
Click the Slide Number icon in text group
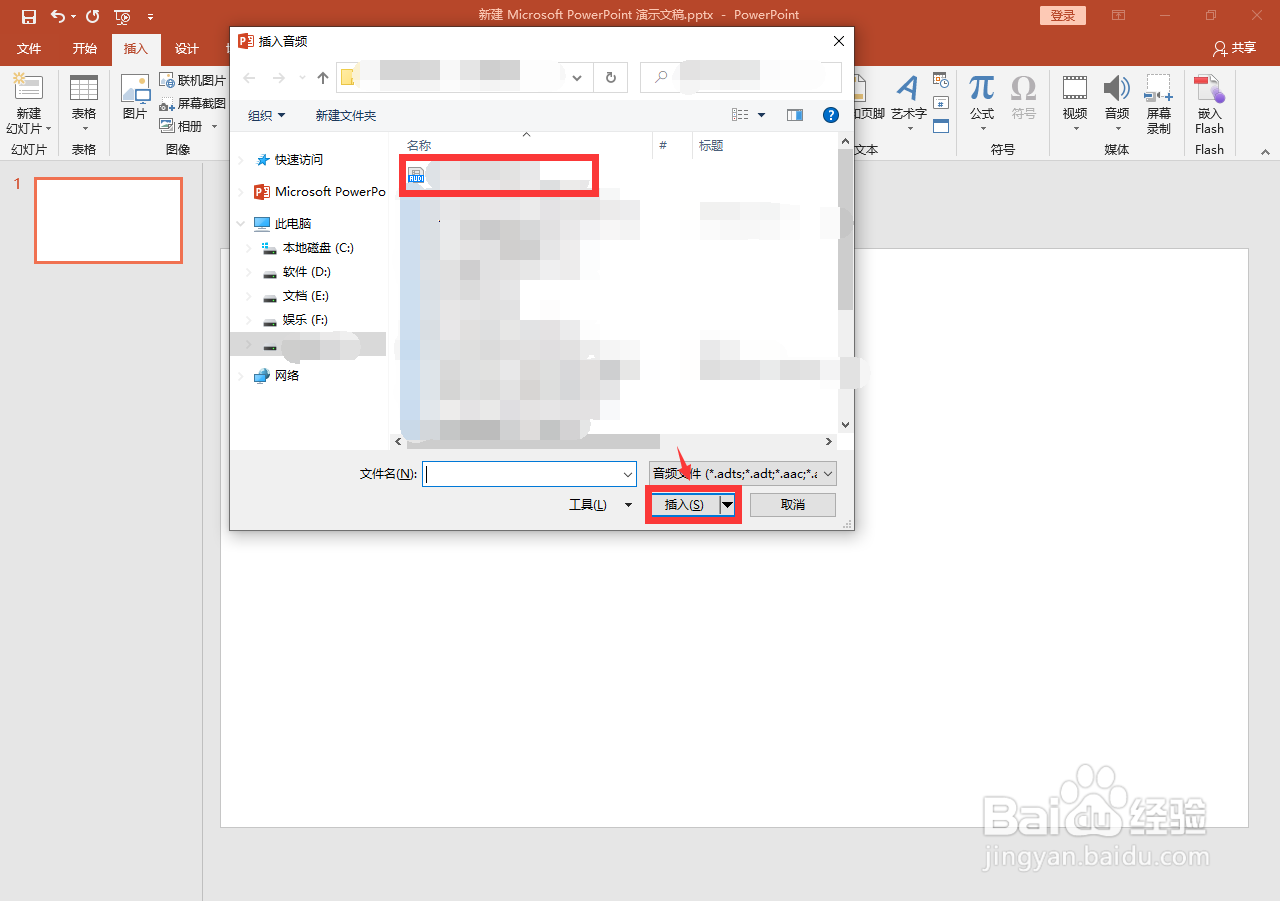click(940, 103)
